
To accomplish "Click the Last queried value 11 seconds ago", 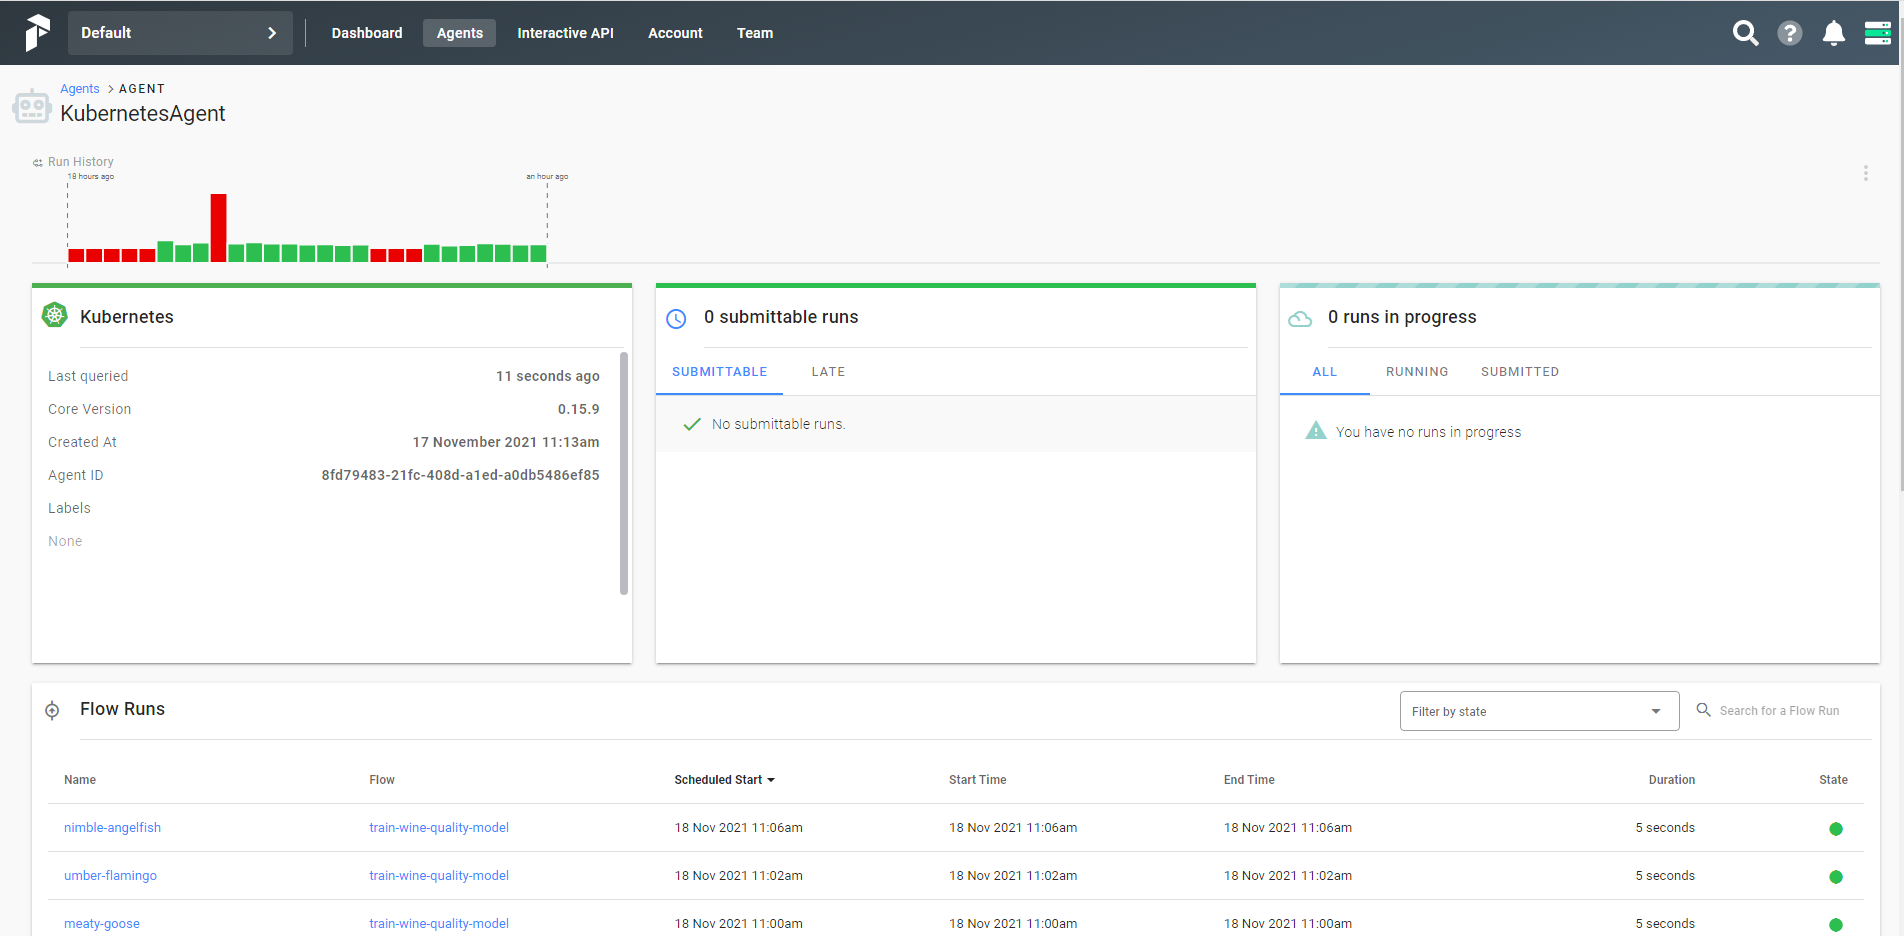I will (x=548, y=376).
